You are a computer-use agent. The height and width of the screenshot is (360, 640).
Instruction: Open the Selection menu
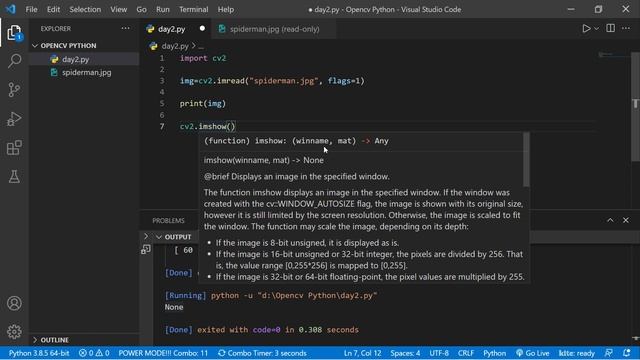pos(85,9)
